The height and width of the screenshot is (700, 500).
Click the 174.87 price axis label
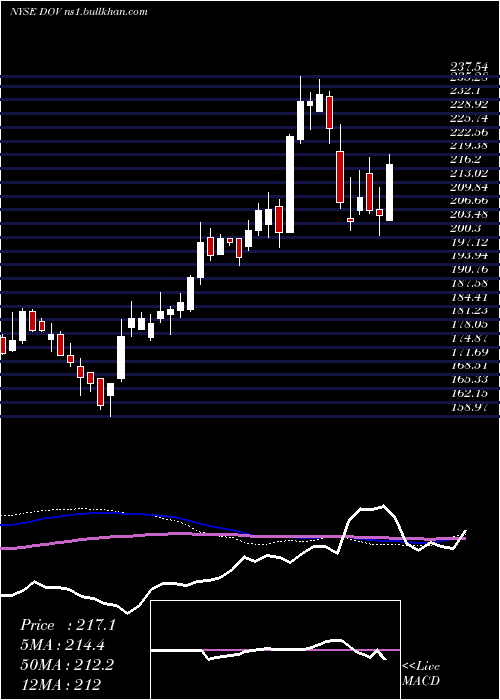click(468, 338)
